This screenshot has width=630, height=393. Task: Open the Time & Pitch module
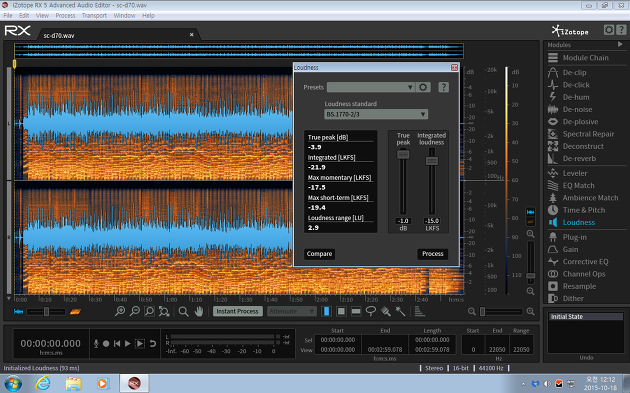(x=576, y=210)
